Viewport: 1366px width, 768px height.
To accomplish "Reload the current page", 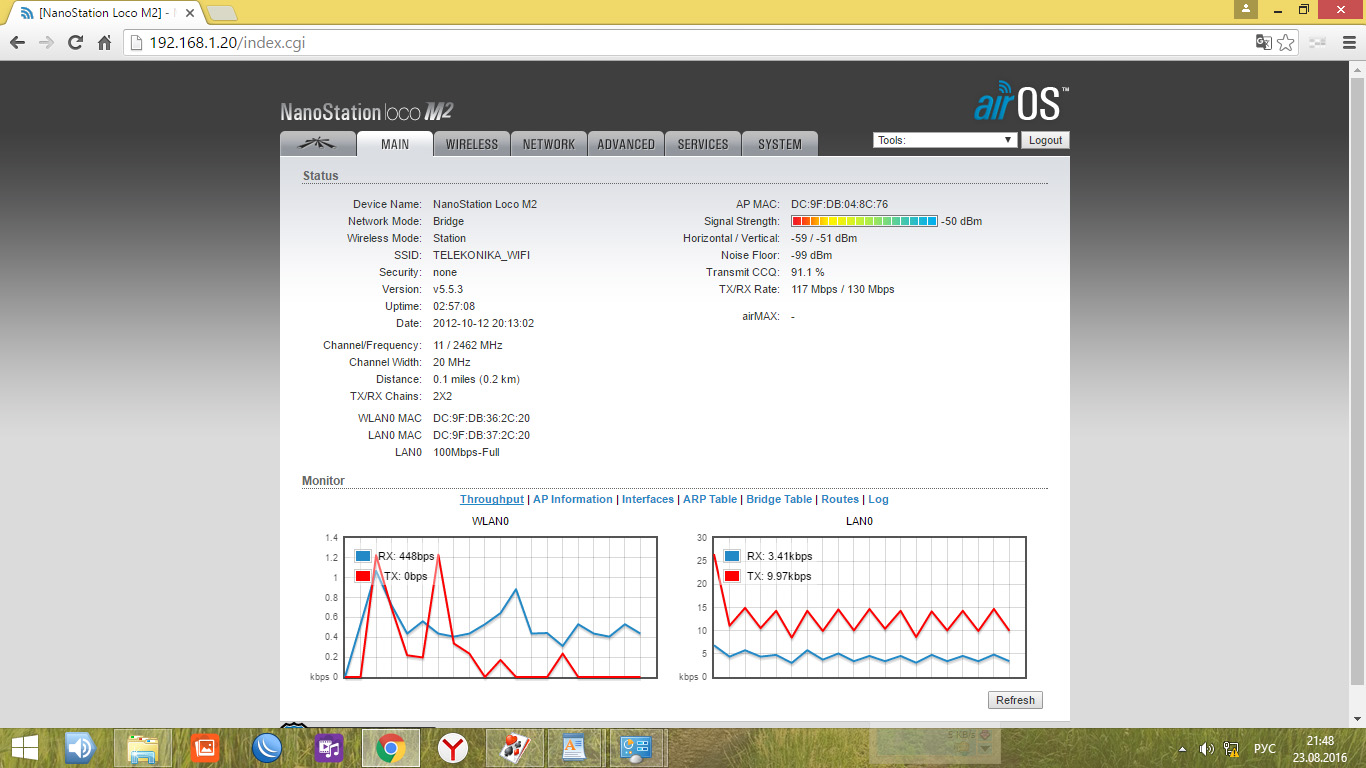I will click(x=74, y=42).
